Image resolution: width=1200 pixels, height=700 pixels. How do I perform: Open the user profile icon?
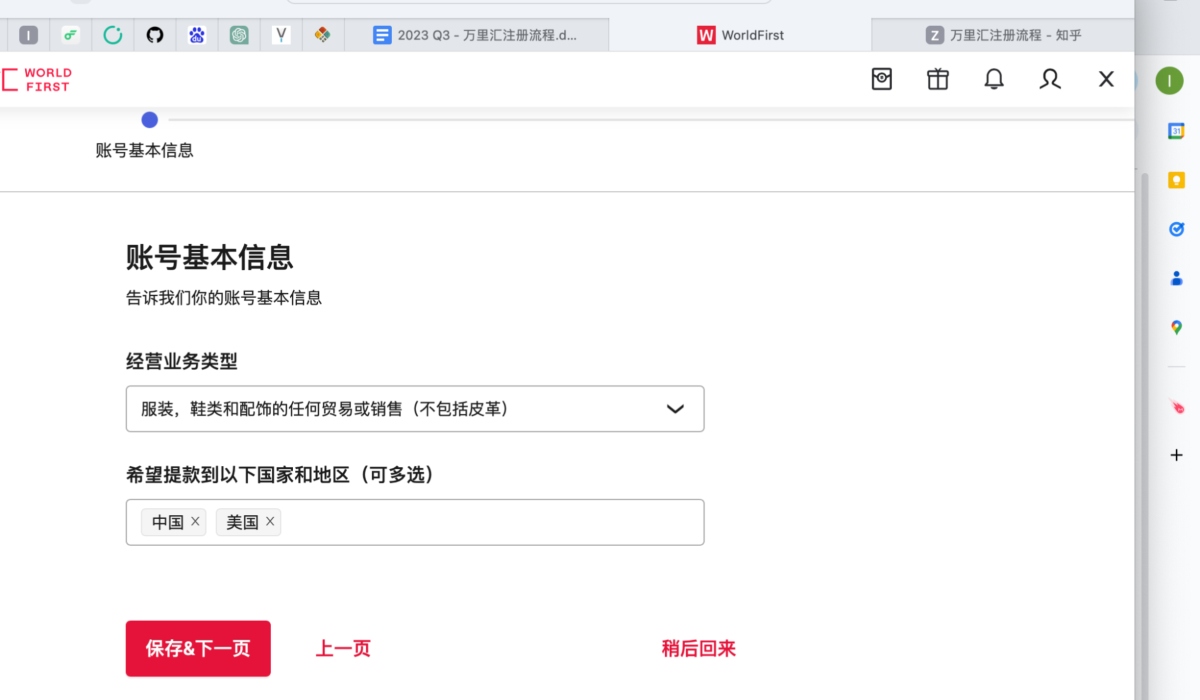pyautogui.click(x=1050, y=79)
